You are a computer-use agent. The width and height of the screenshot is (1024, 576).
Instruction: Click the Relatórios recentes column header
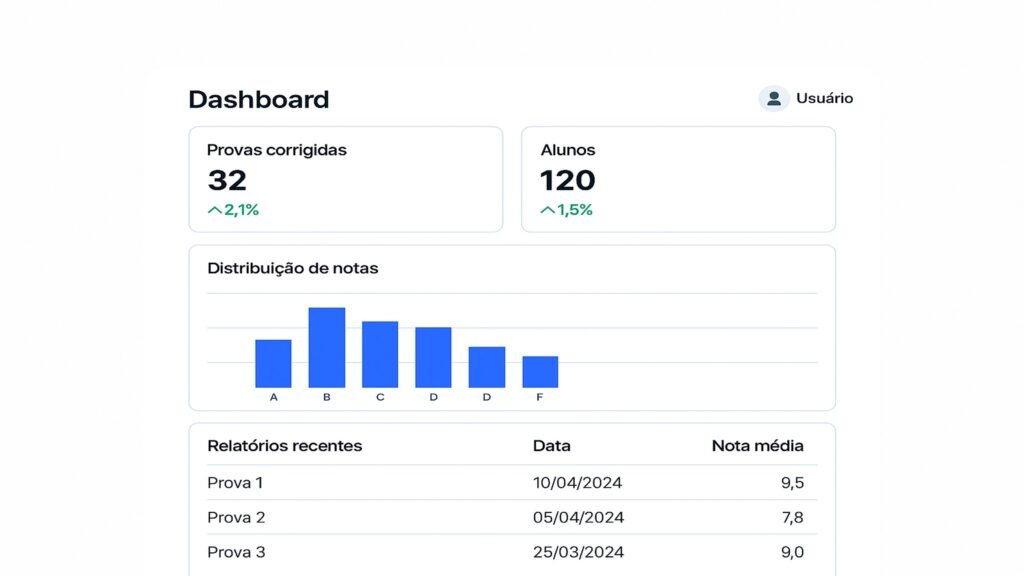click(x=284, y=445)
